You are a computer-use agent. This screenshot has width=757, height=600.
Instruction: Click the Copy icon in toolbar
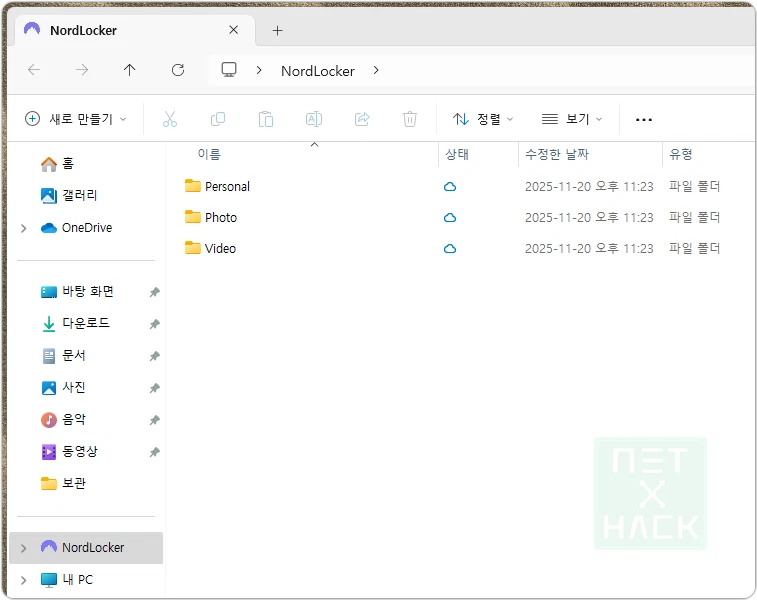[218, 119]
